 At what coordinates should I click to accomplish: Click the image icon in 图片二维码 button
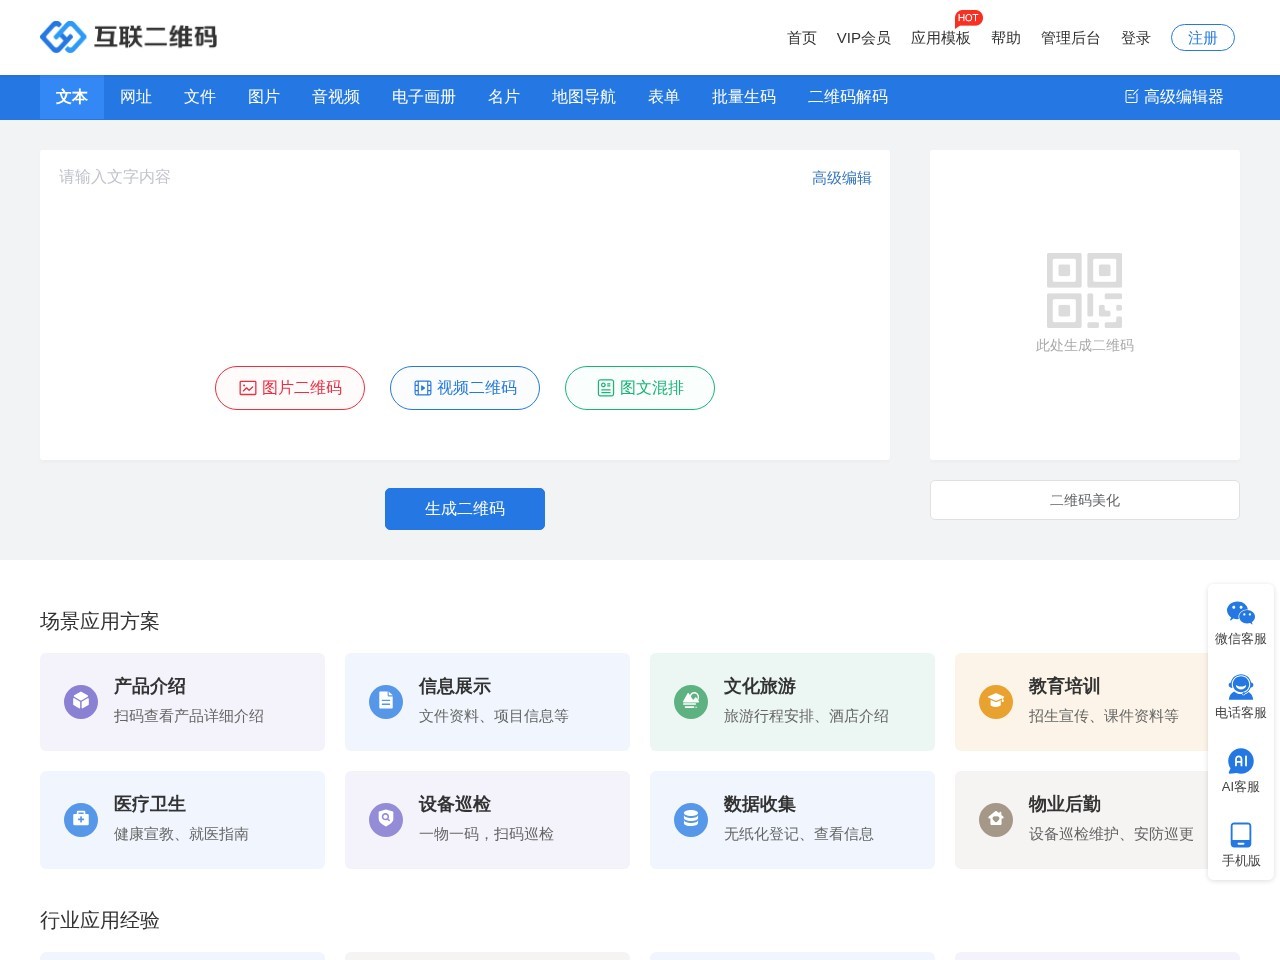[248, 388]
